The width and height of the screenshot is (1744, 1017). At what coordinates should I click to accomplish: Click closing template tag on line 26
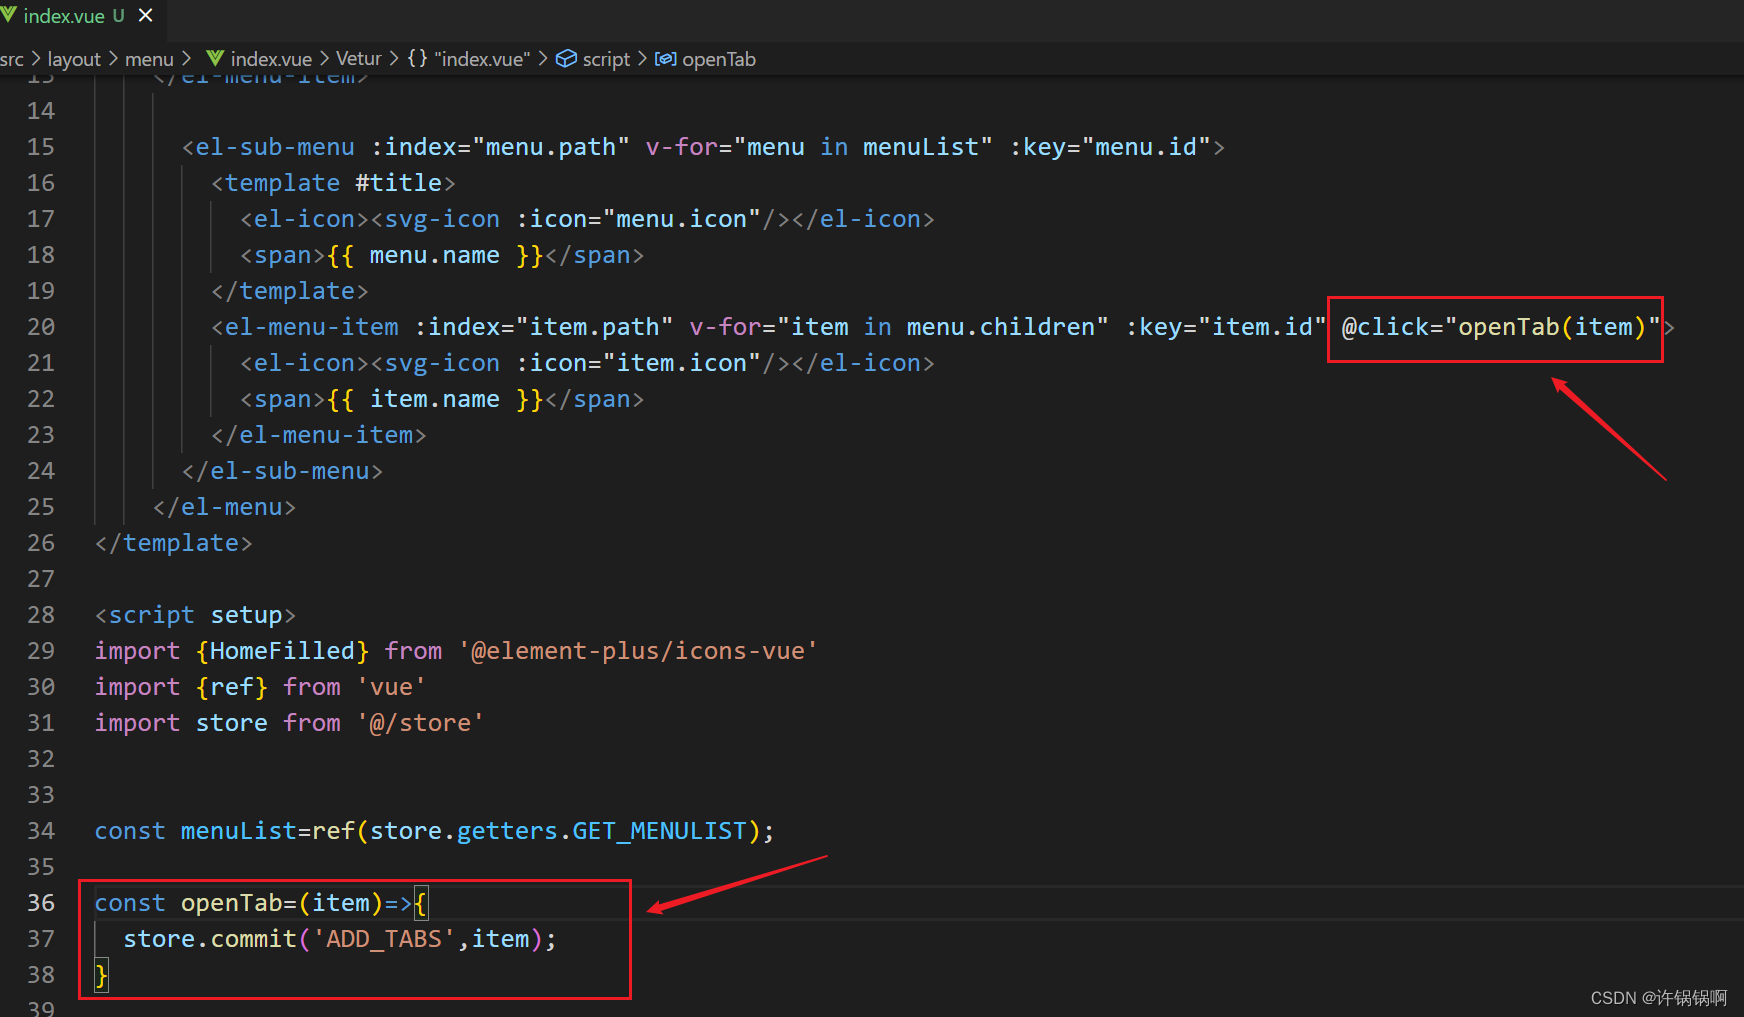(174, 543)
